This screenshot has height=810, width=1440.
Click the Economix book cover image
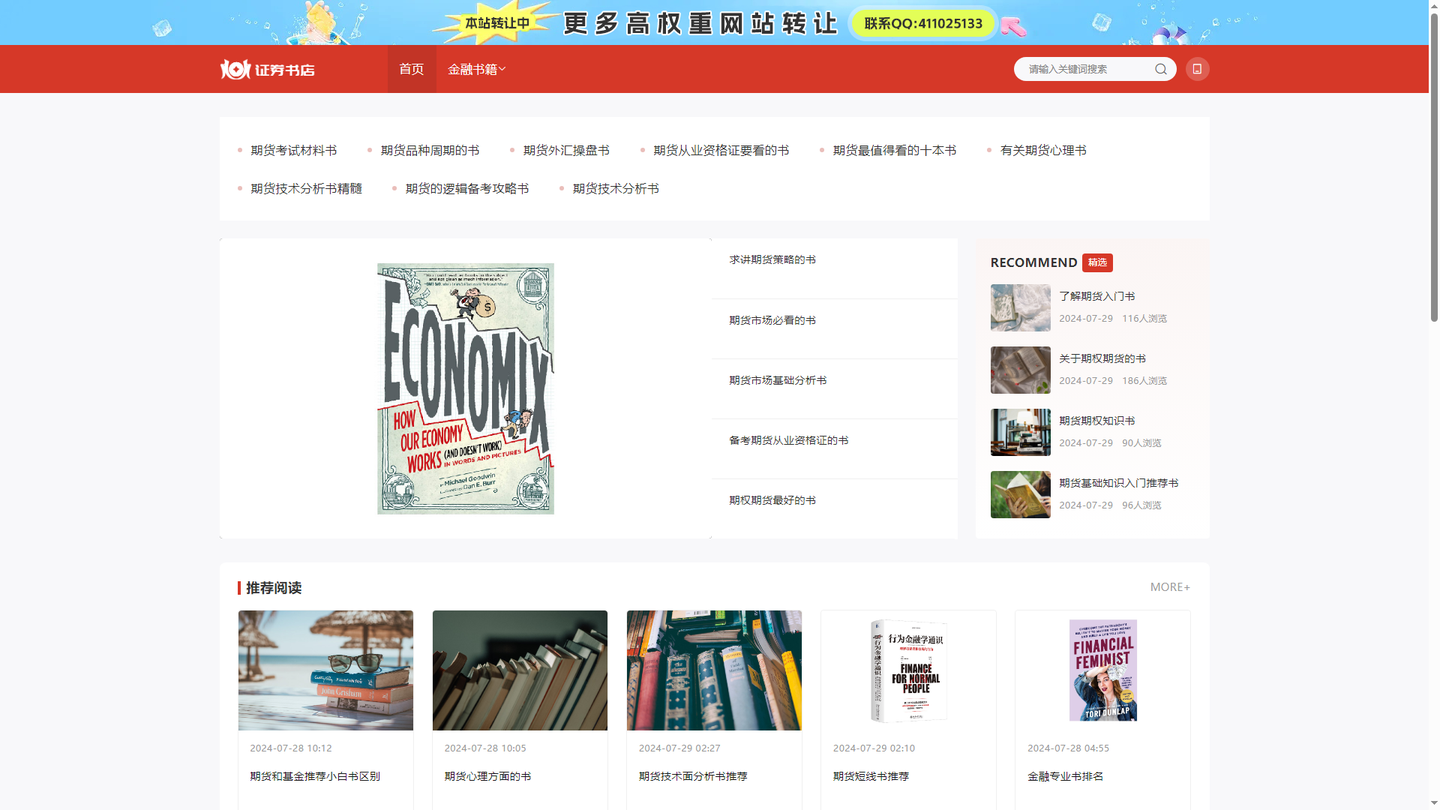coord(465,388)
